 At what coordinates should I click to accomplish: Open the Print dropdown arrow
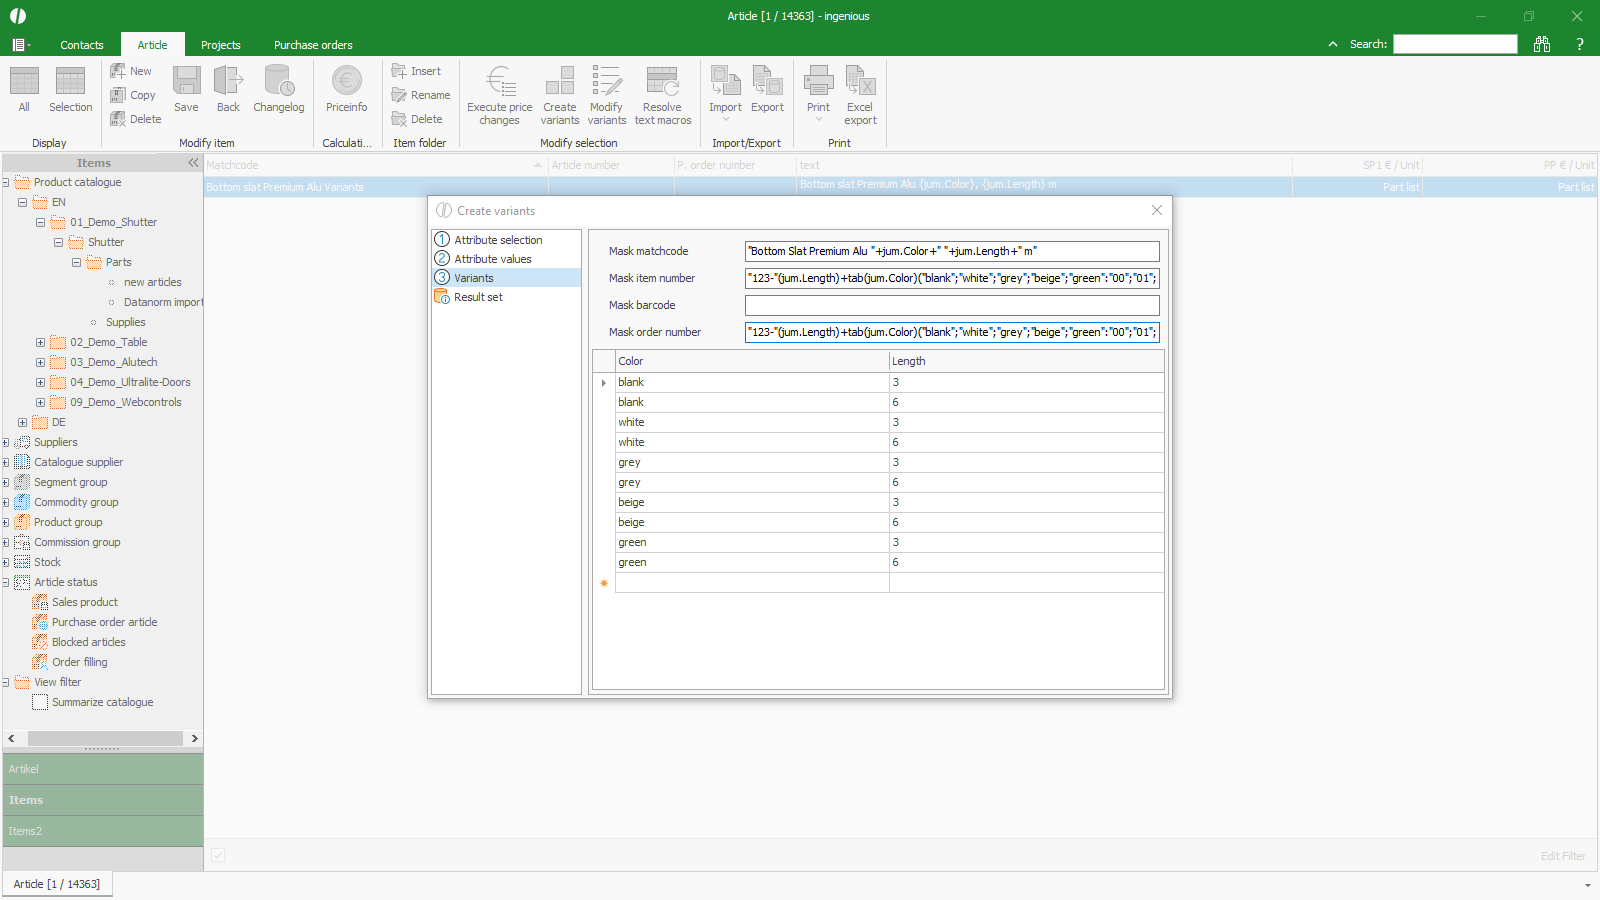click(819, 120)
